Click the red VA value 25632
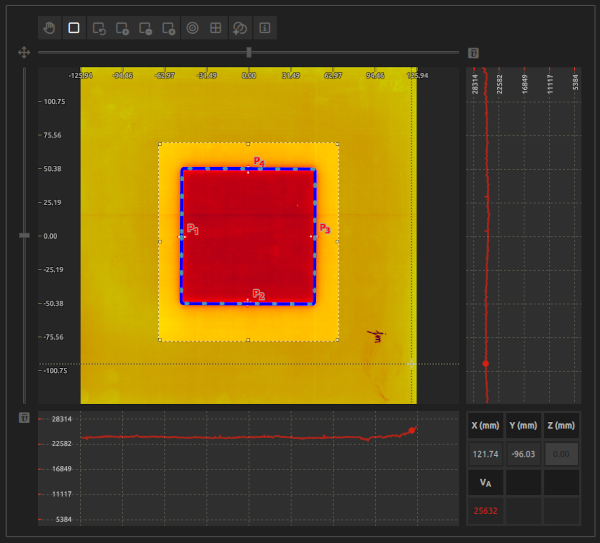 [485, 511]
